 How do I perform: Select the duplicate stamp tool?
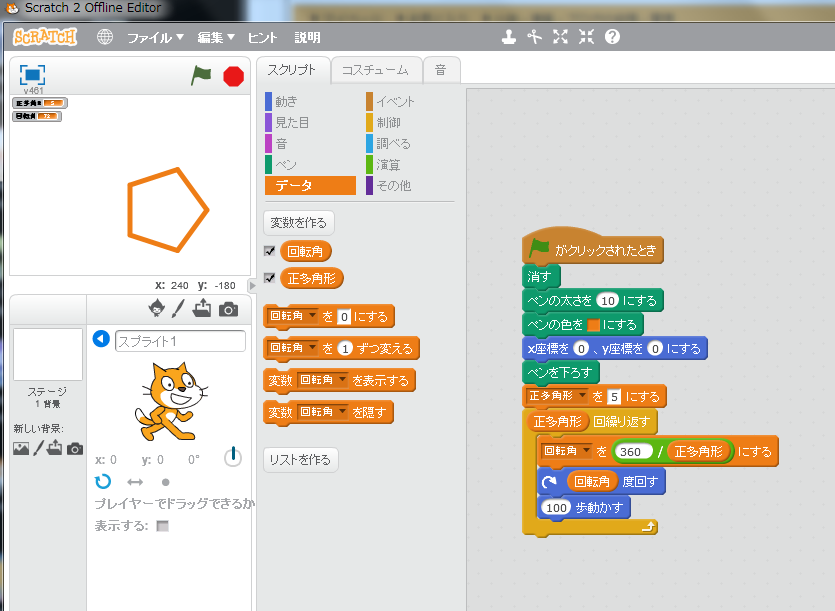[x=509, y=37]
